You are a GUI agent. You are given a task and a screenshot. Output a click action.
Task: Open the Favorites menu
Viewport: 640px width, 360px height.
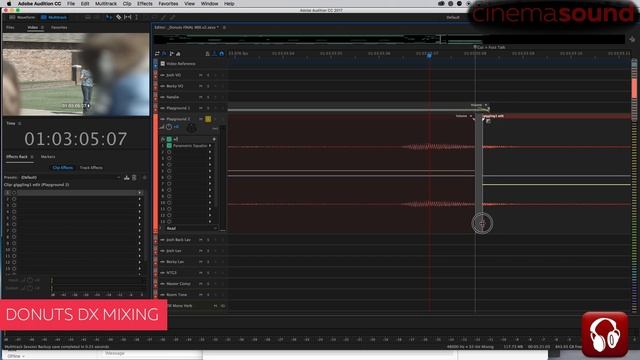(x=168, y=4)
